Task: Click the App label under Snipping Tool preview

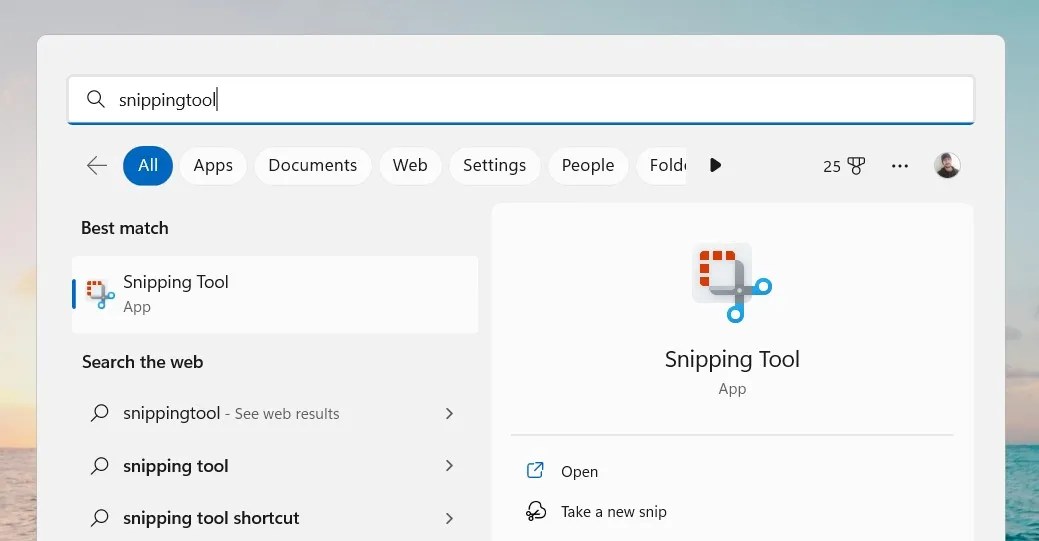Action: point(732,389)
